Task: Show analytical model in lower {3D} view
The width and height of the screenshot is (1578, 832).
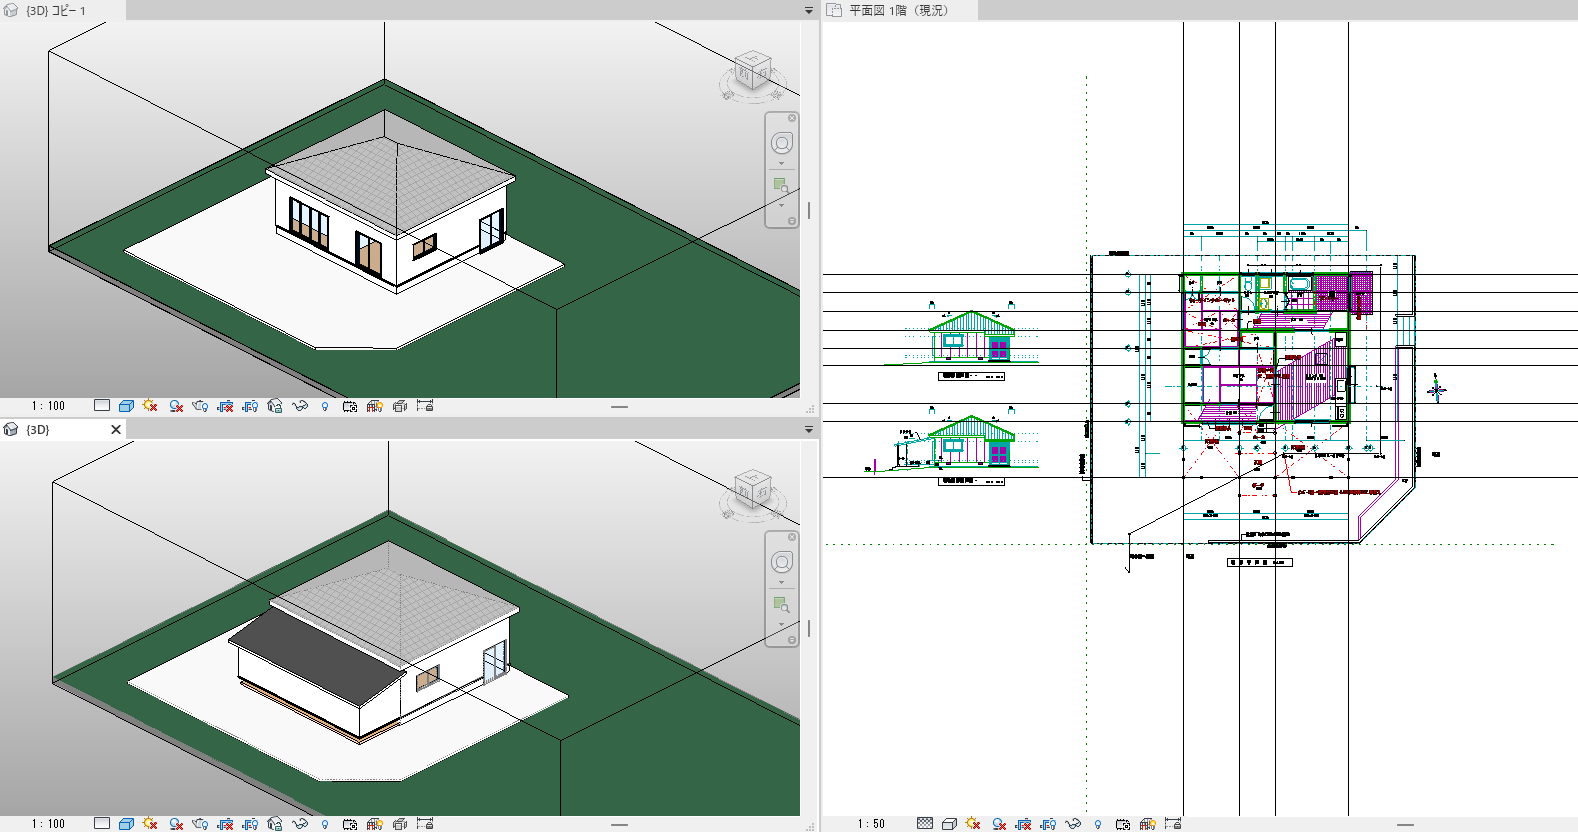Action: pyautogui.click(x=375, y=824)
